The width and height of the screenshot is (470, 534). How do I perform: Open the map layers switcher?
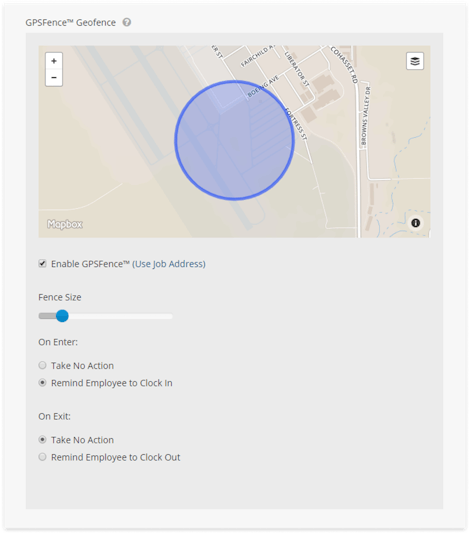coord(415,61)
